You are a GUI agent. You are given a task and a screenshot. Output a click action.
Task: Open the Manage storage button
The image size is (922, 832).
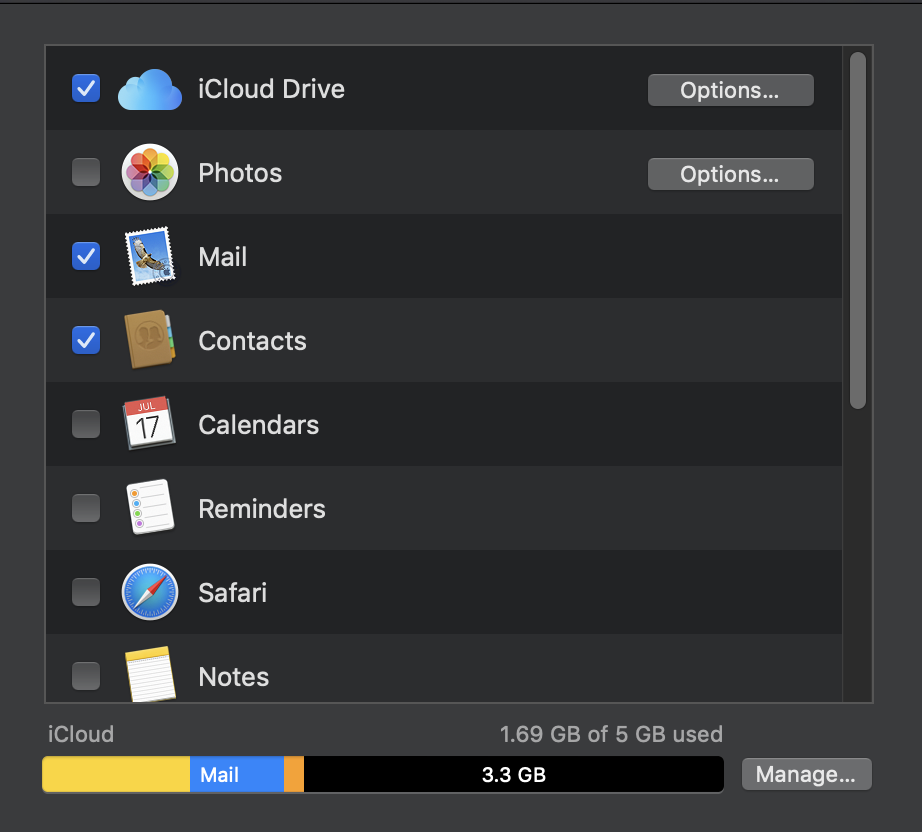point(806,774)
